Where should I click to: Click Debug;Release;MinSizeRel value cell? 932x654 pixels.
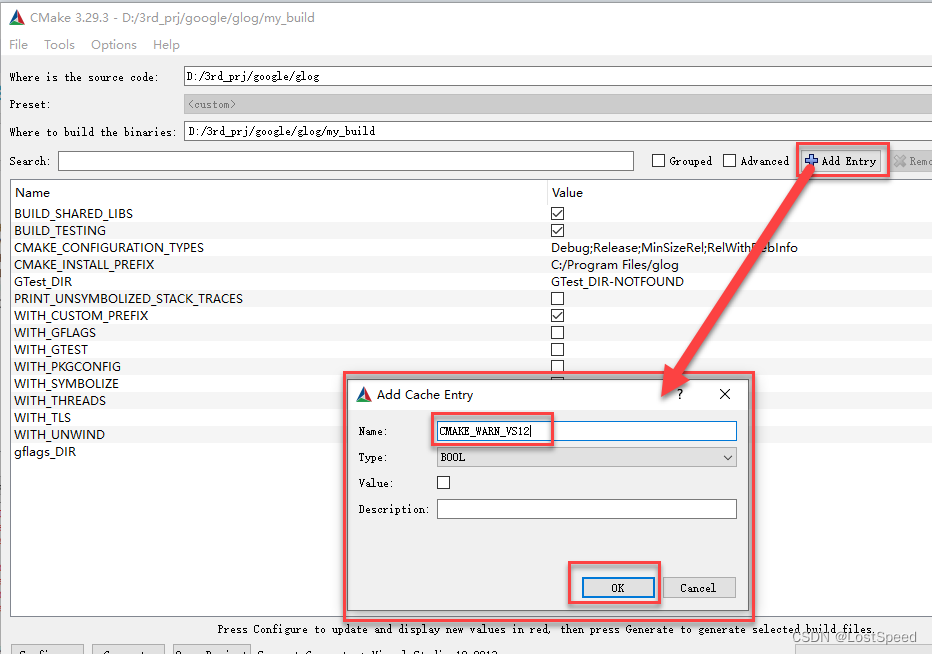pyautogui.click(x=674, y=247)
